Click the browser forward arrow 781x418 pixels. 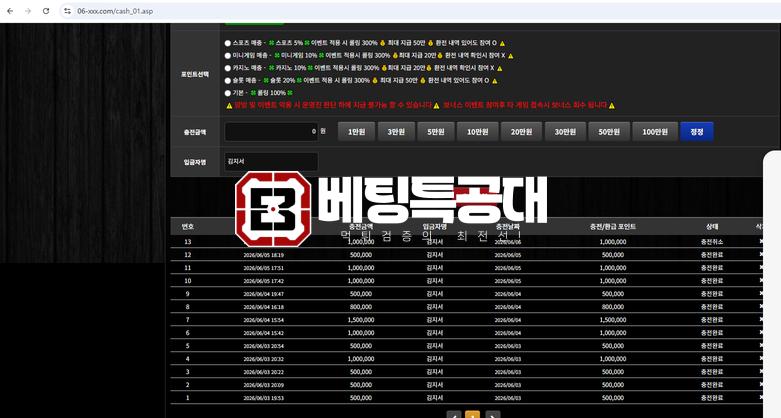point(28,11)
